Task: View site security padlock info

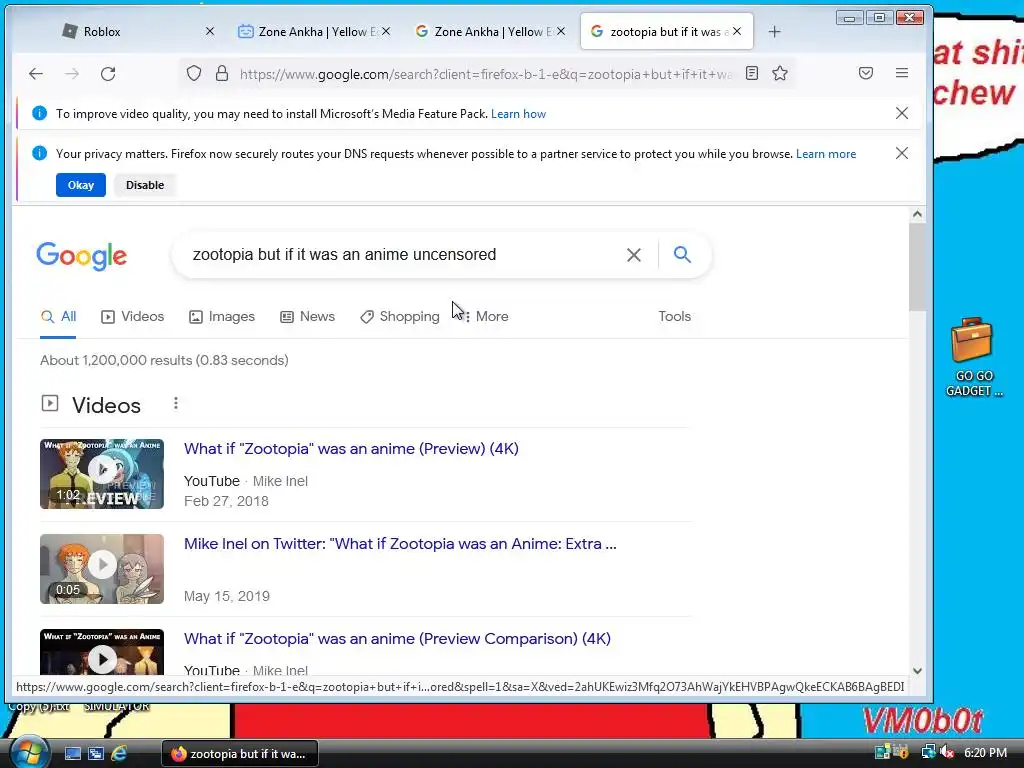Action: [x=222, y=73]
